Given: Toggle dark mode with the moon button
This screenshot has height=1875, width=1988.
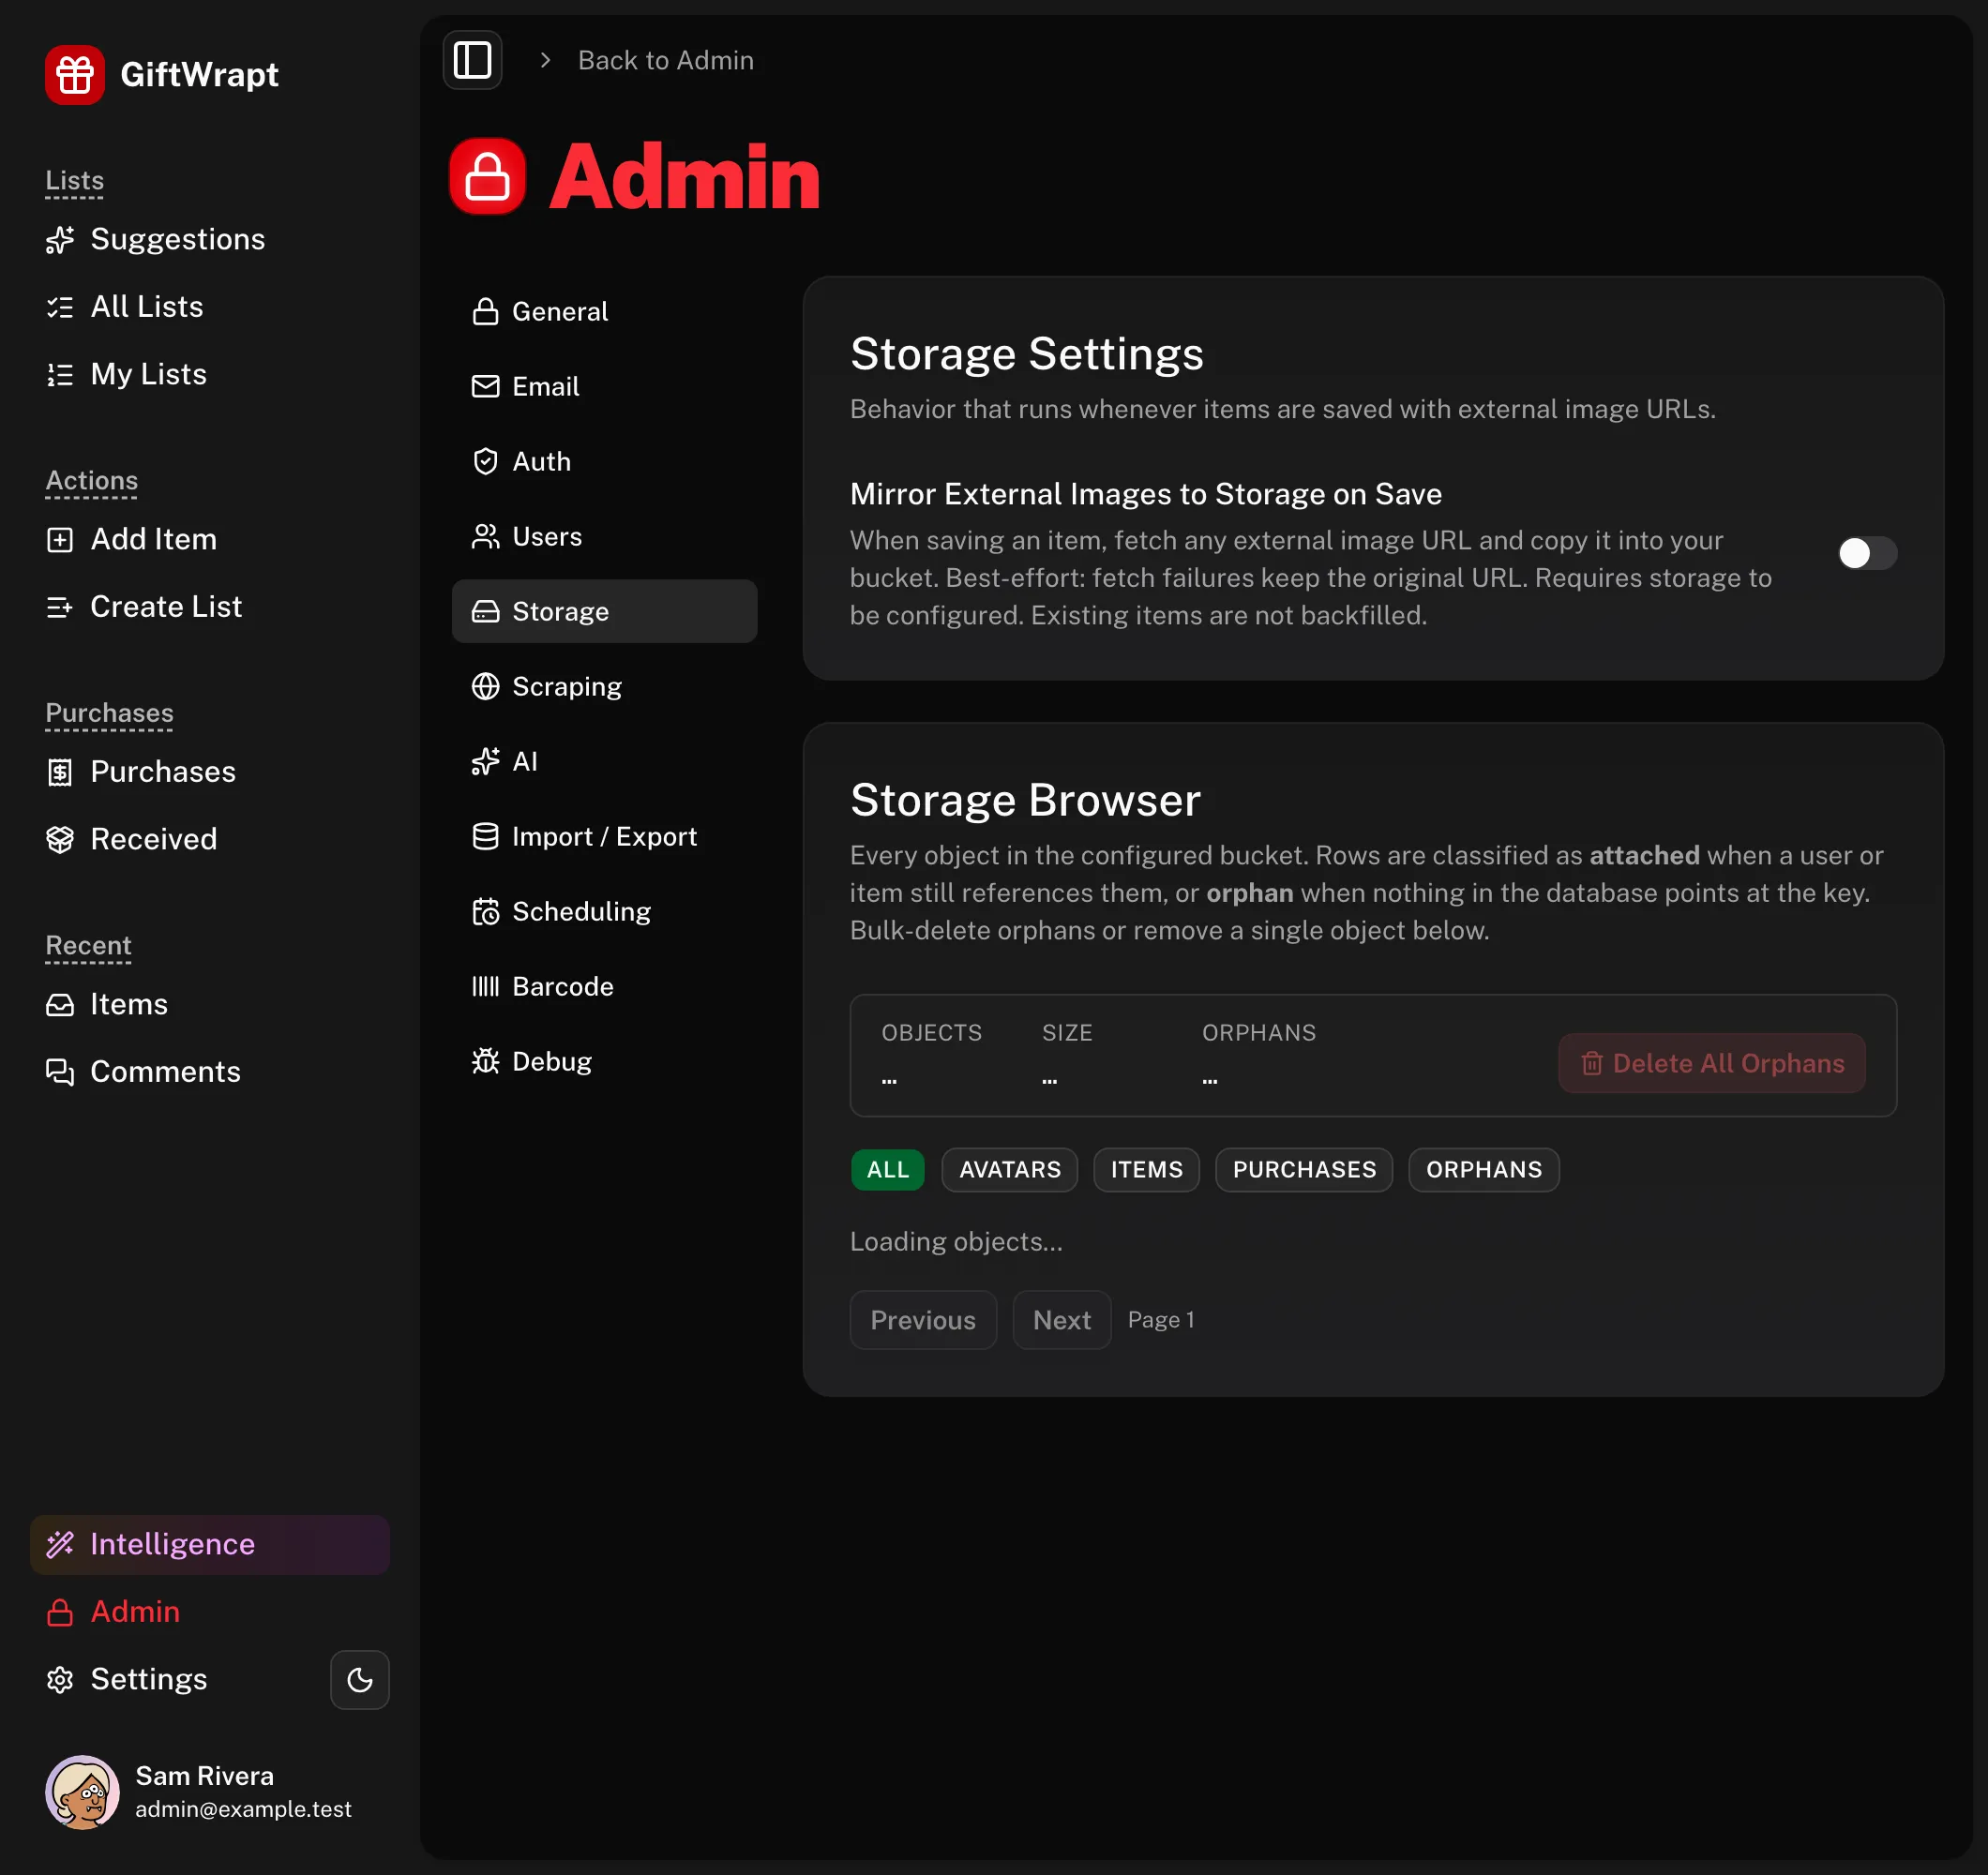Looking at the screenshot, I should 360,1679.
